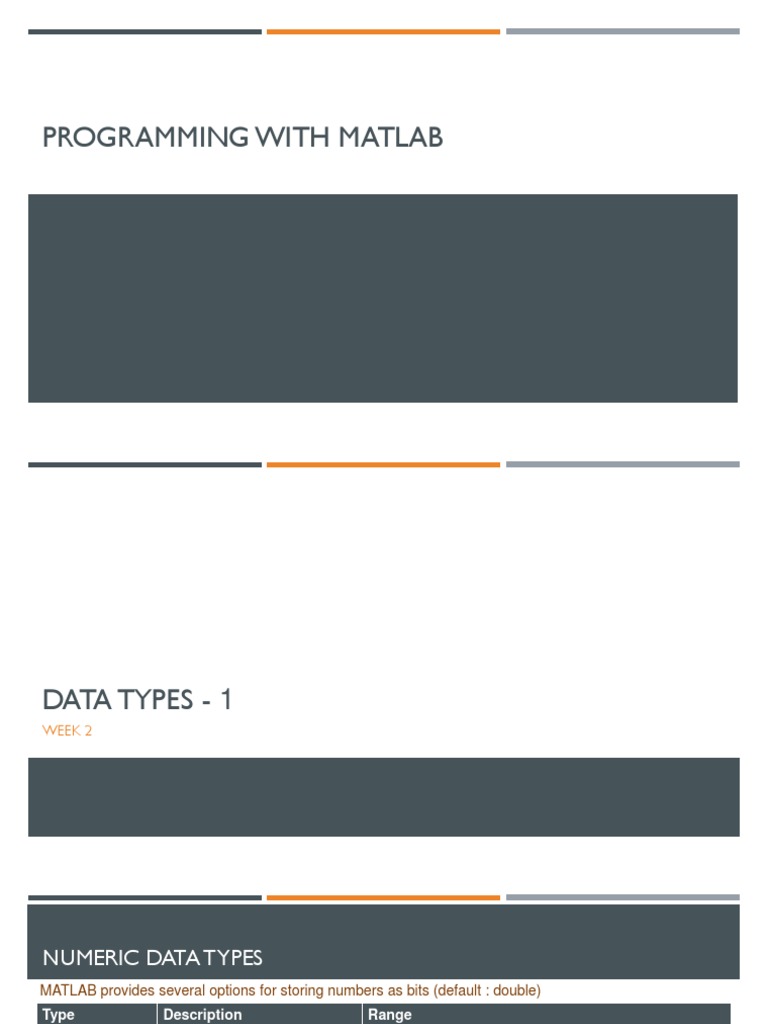Click the "Description" table column header

[202, 1014]
